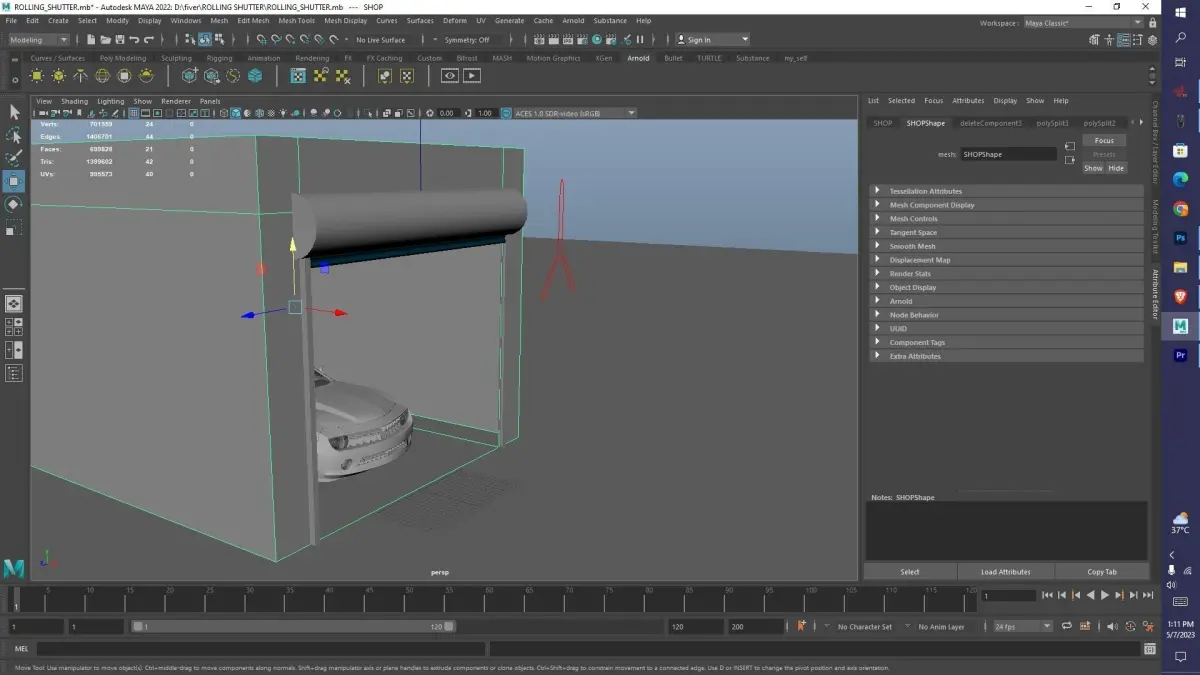Screen dimensions: 1200x675
Task: Open the Arnold RenderView shelf icon
Action: tap(450, 76)
